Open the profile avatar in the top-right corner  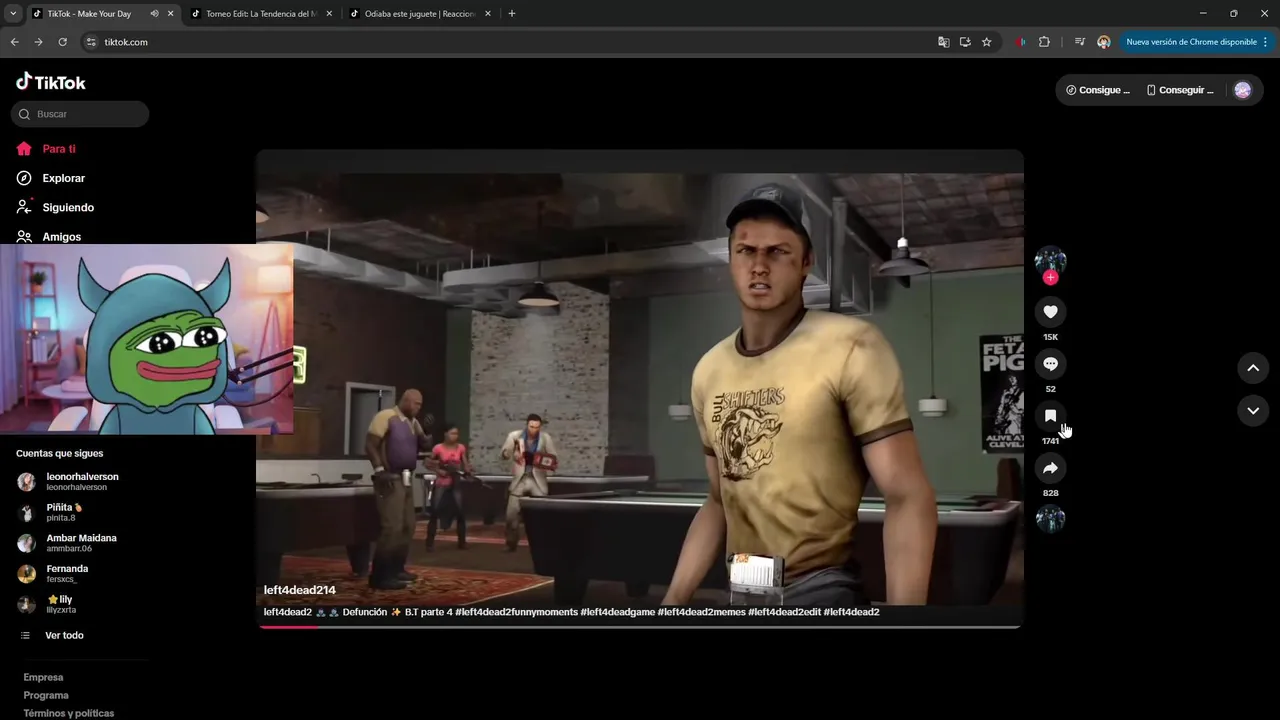(x=1243, y=90)
